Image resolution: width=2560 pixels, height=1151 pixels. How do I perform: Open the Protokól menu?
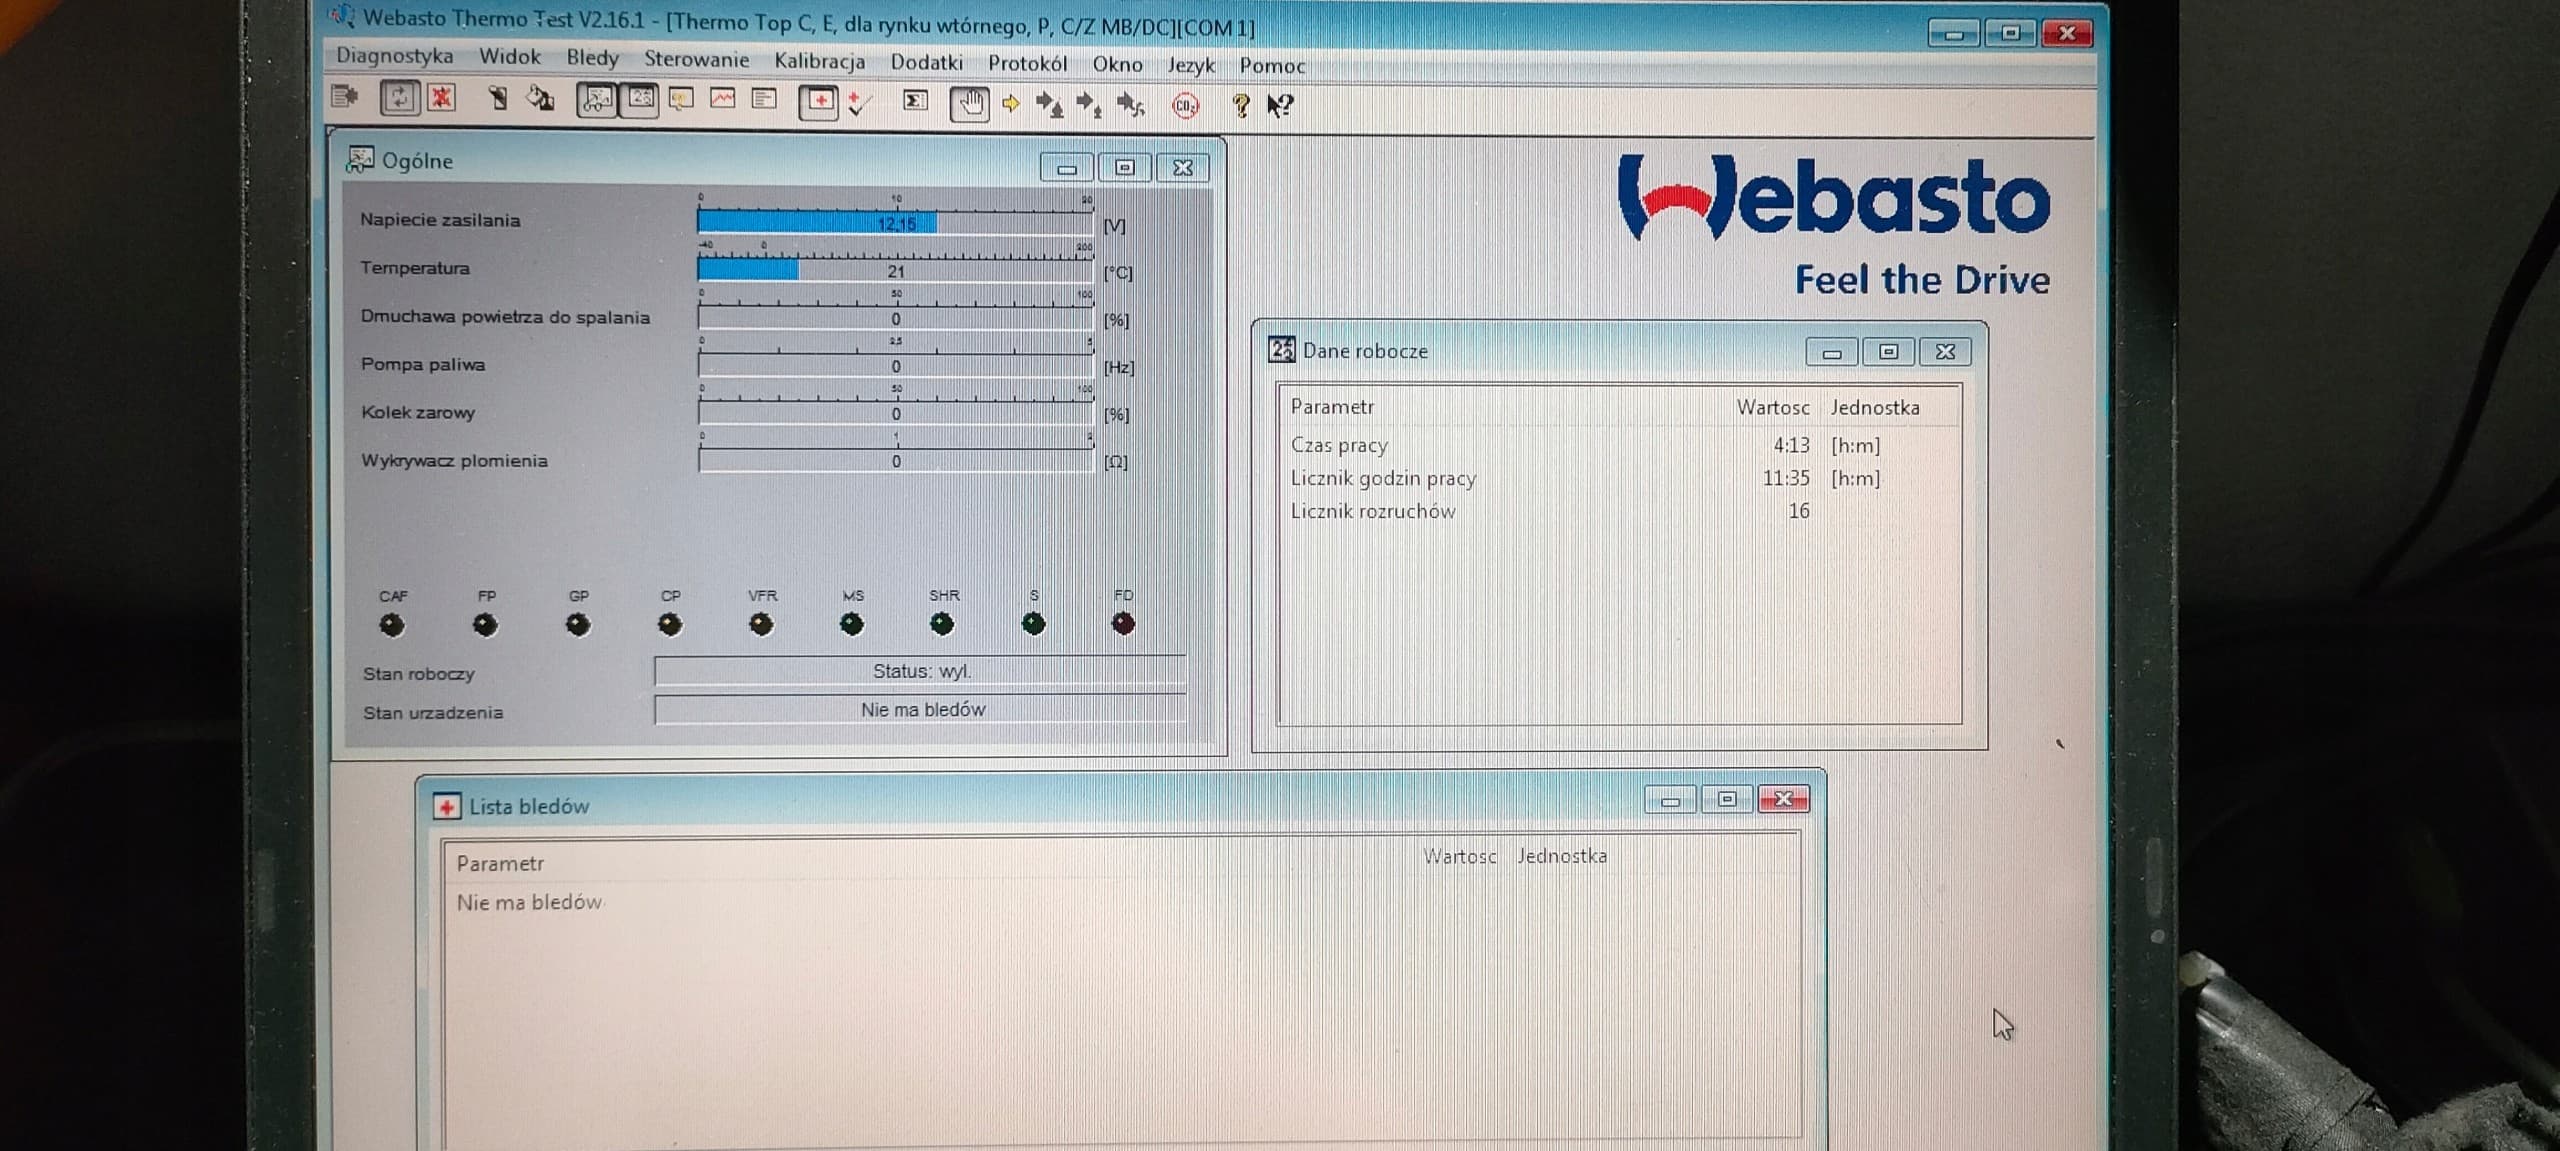click(x=1027, y=63)
